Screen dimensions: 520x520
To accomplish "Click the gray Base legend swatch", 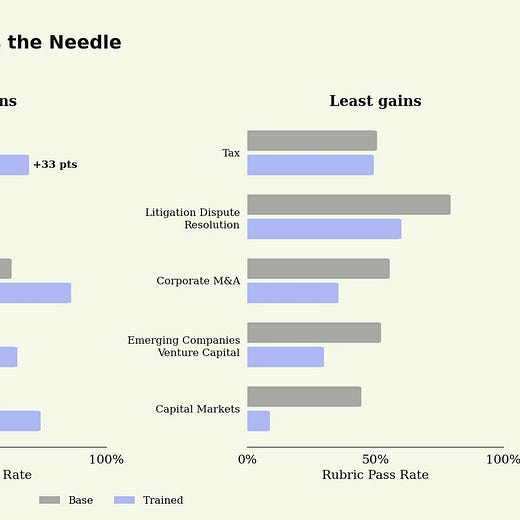I will point(50,500).
